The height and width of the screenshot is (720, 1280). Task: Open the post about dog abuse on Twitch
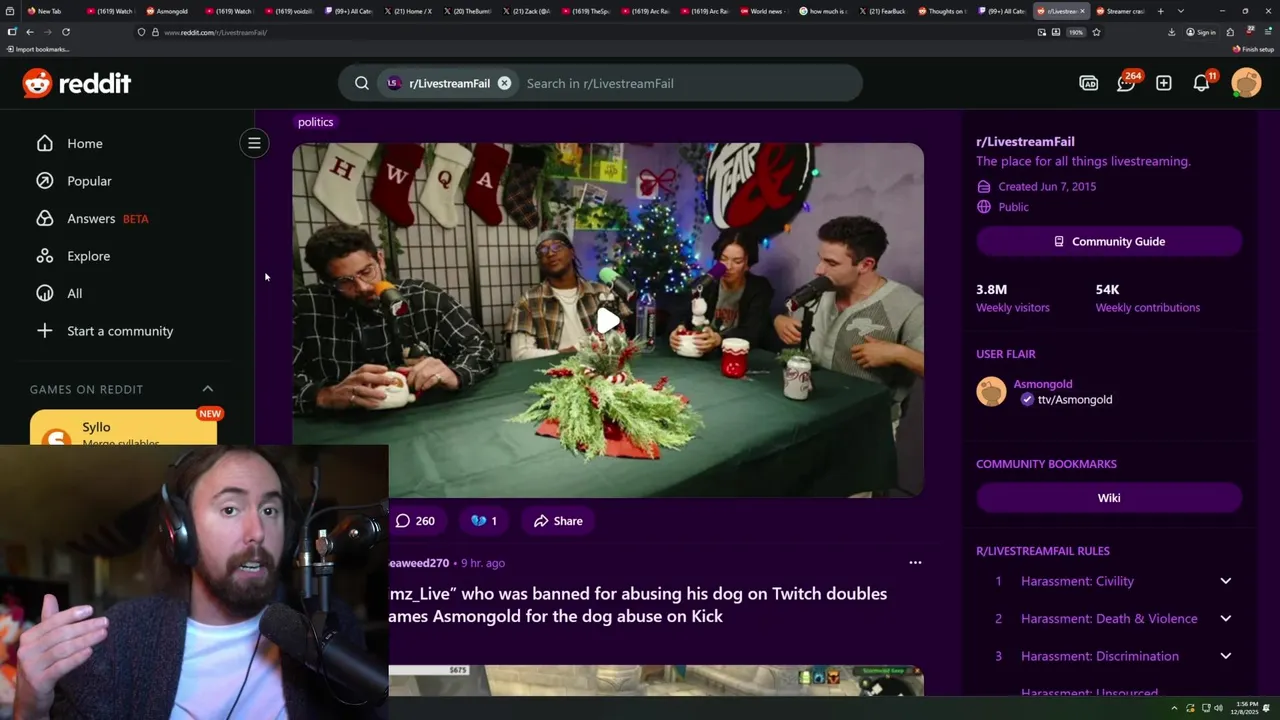638,605
